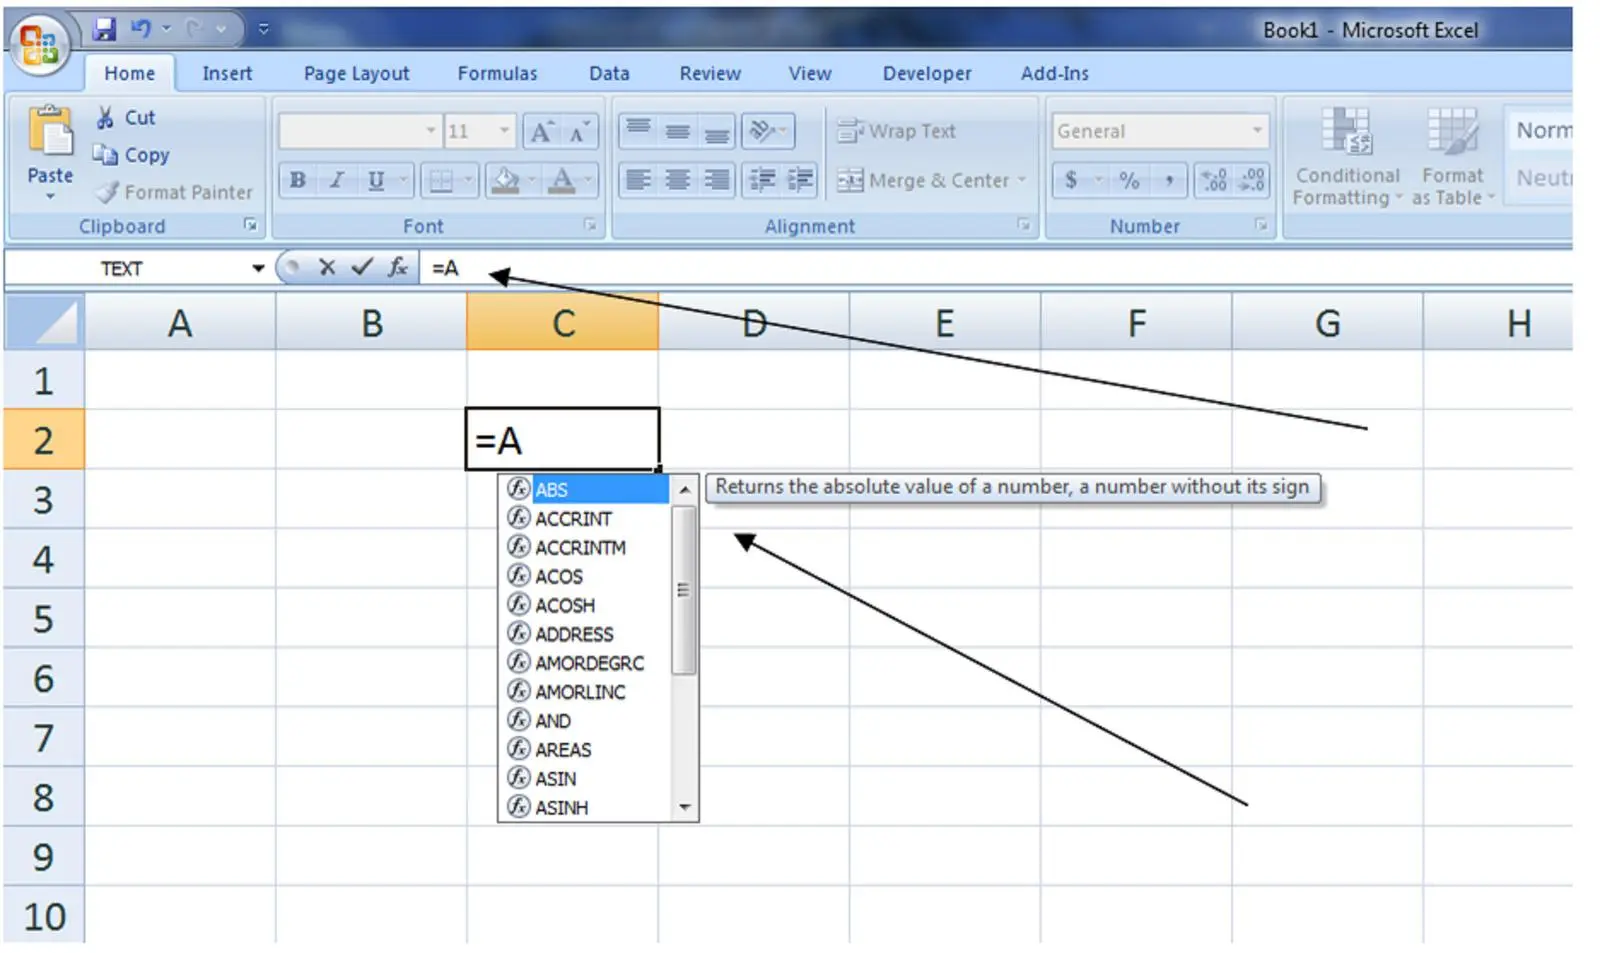Open the Alignment dialog launcher
Screen dimensions: 1600x953
click(x=1024, y=226)
